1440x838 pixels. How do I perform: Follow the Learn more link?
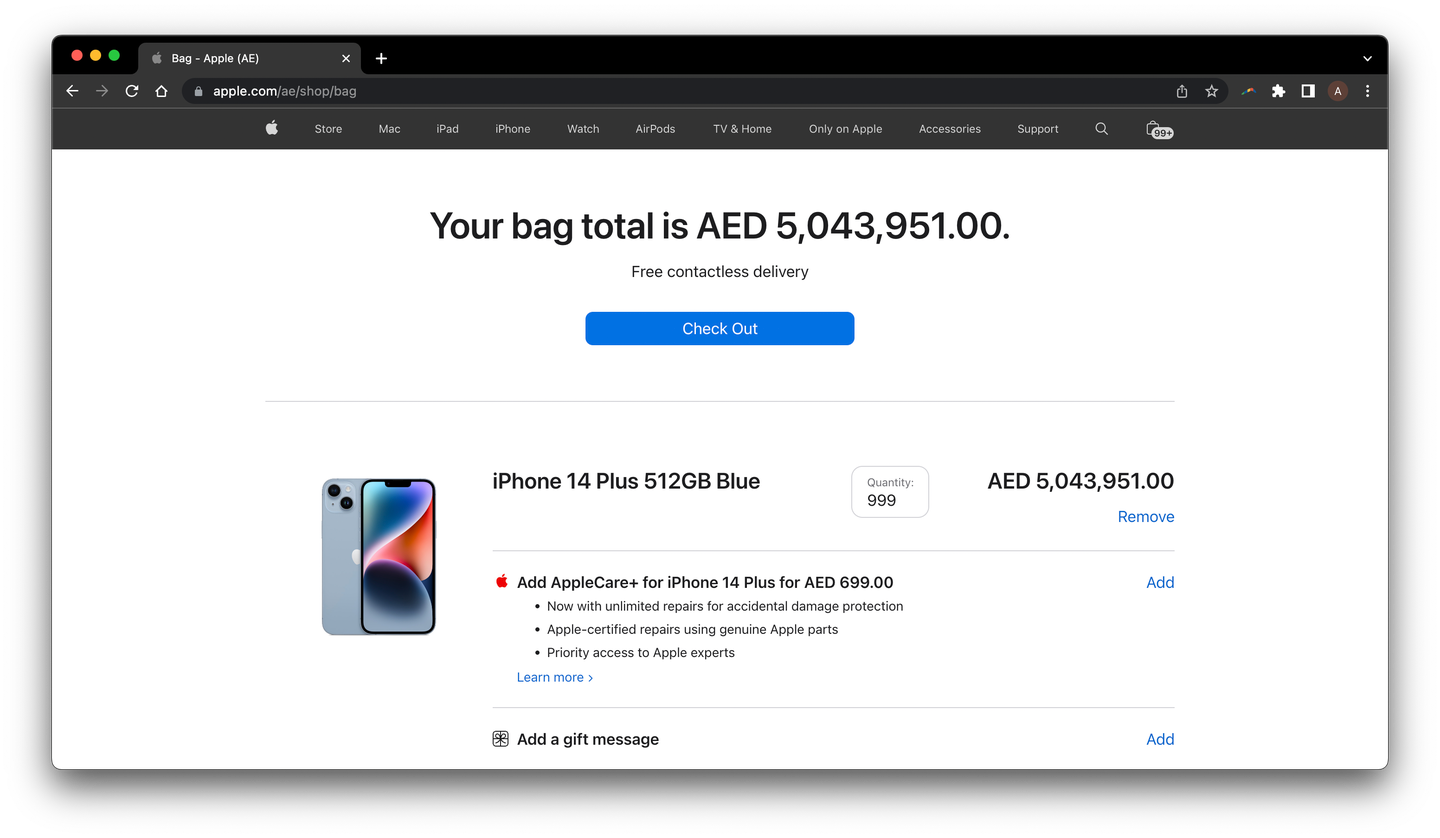(555, 677)
